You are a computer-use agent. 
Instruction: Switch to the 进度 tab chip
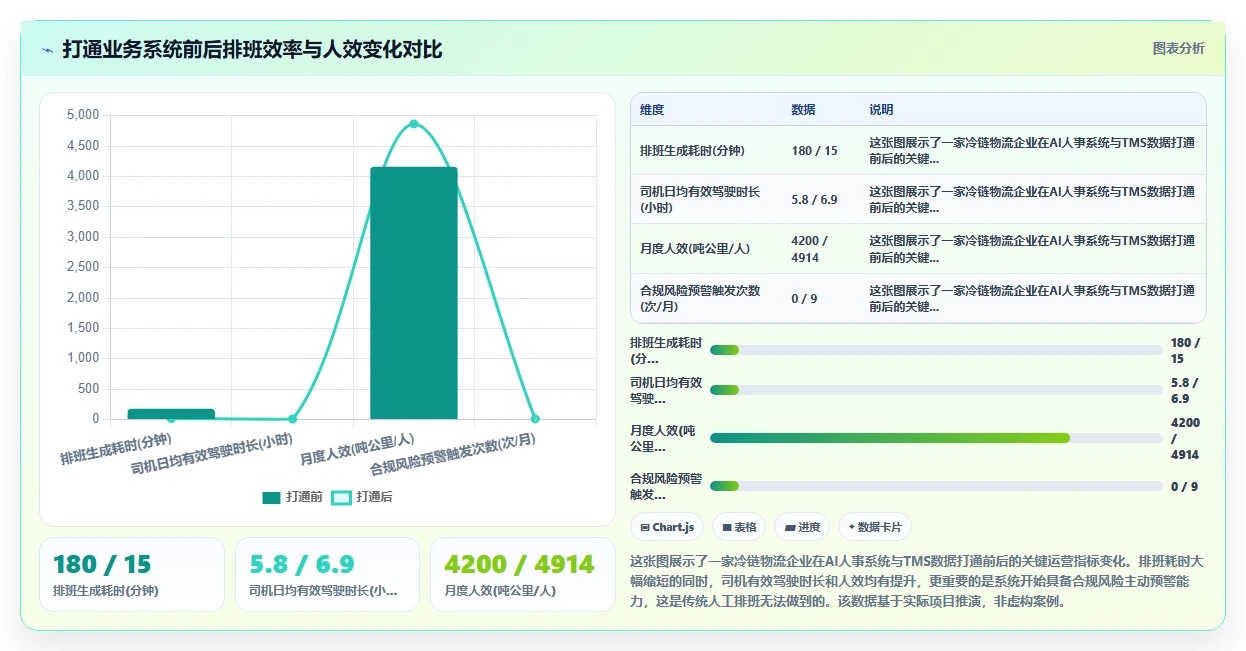(802, 527)
